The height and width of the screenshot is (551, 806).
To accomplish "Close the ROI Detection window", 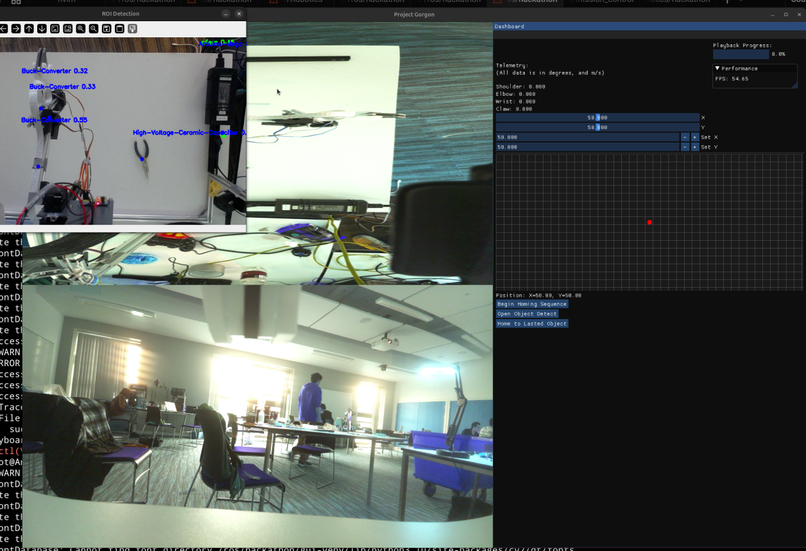I will click(x=239, y=14).
